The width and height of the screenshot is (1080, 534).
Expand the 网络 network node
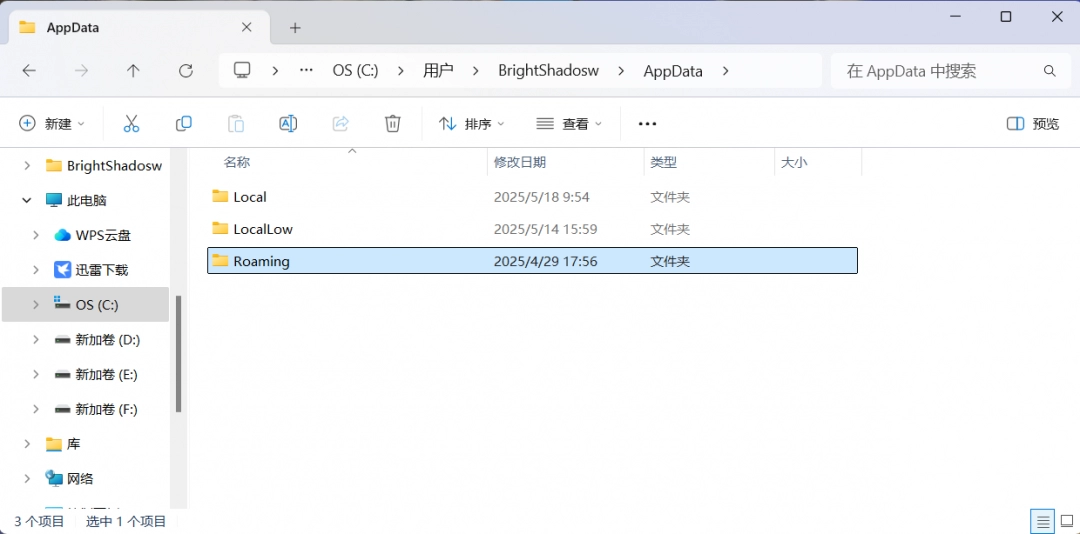click(x=27, y=478)
